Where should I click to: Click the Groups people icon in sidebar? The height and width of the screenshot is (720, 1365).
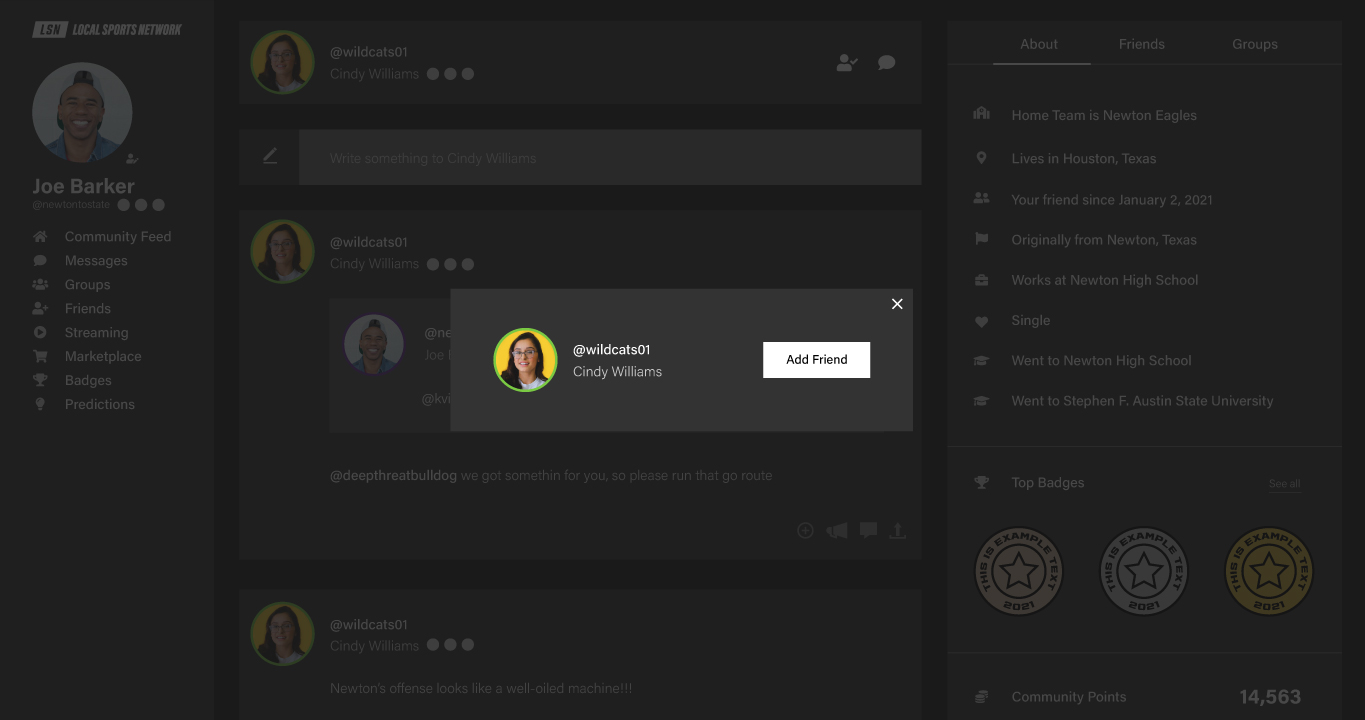pyautogui.click(x=40, y=285)
